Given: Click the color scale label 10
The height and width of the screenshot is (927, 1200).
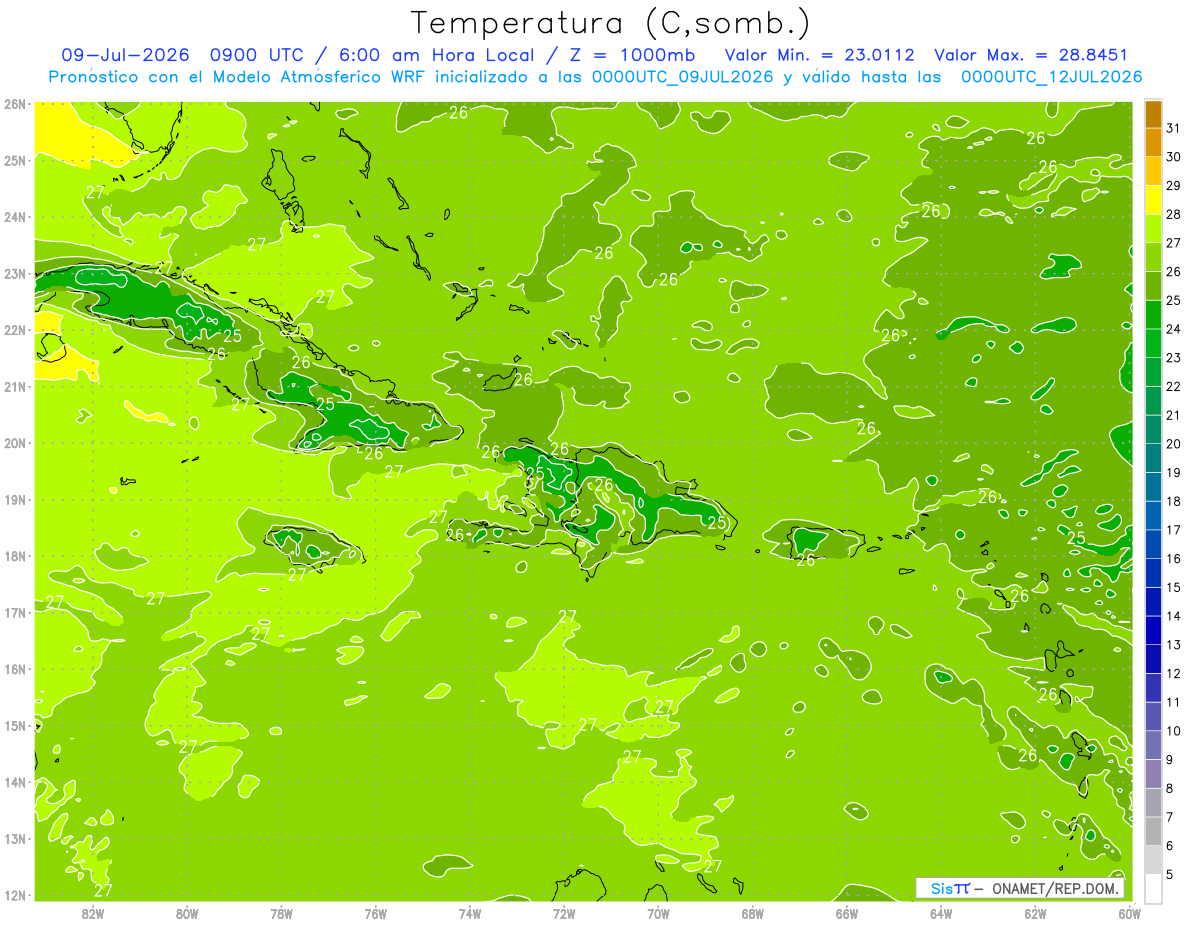Looking at the screenshot, I should tap(1173, 731).
